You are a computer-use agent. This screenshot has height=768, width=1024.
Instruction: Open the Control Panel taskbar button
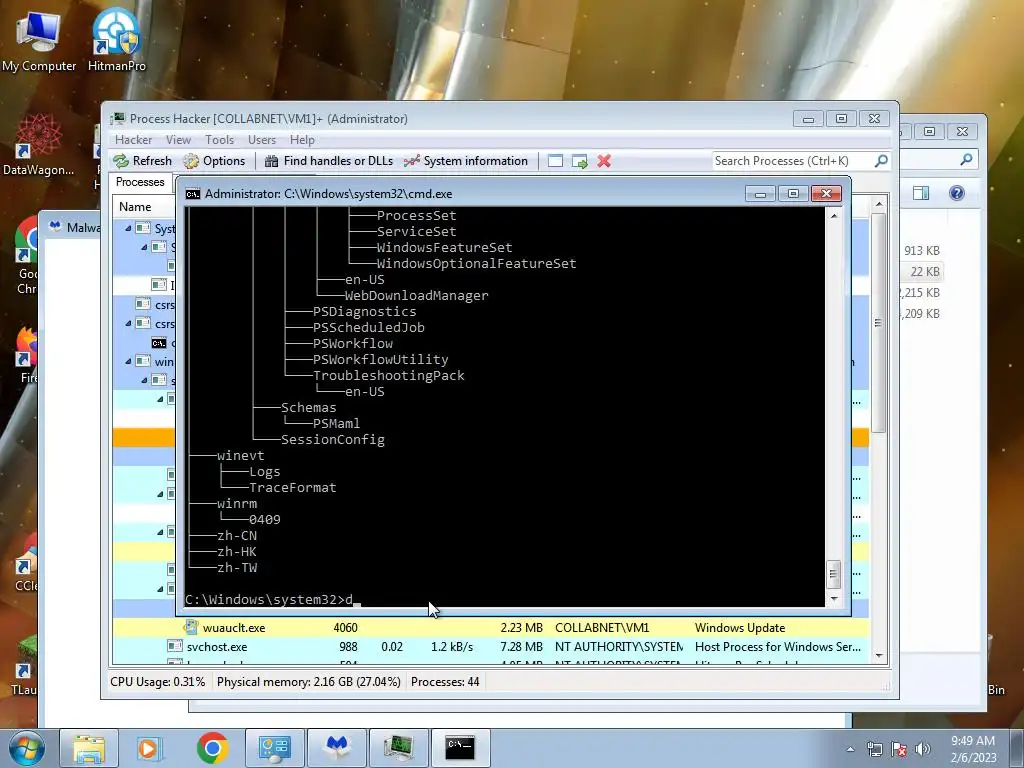click(x=274, y=748)
